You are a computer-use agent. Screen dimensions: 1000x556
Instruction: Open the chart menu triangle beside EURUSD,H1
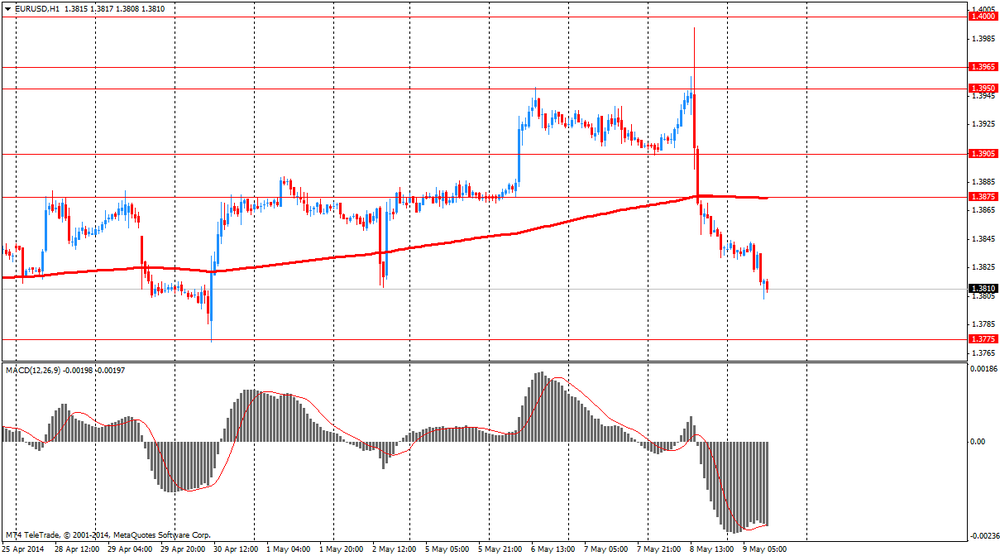pyautogui.click(x=8, y=10)
